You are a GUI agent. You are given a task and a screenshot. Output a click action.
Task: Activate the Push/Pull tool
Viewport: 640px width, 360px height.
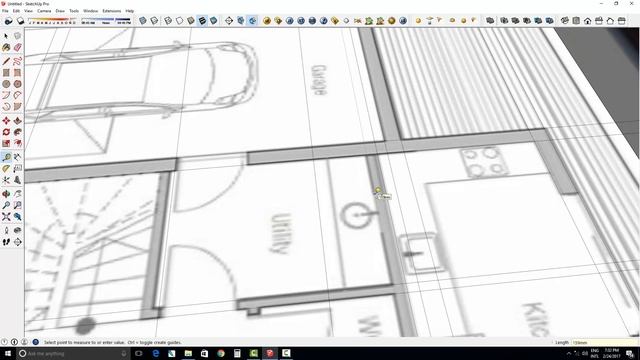pos(18,121)
